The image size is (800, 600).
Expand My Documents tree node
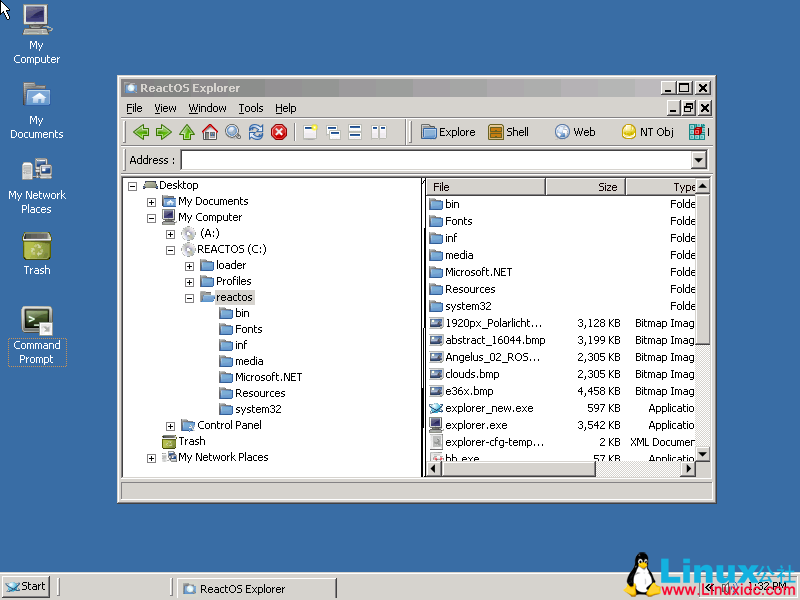pyautogui.click(x=152, y=202)
